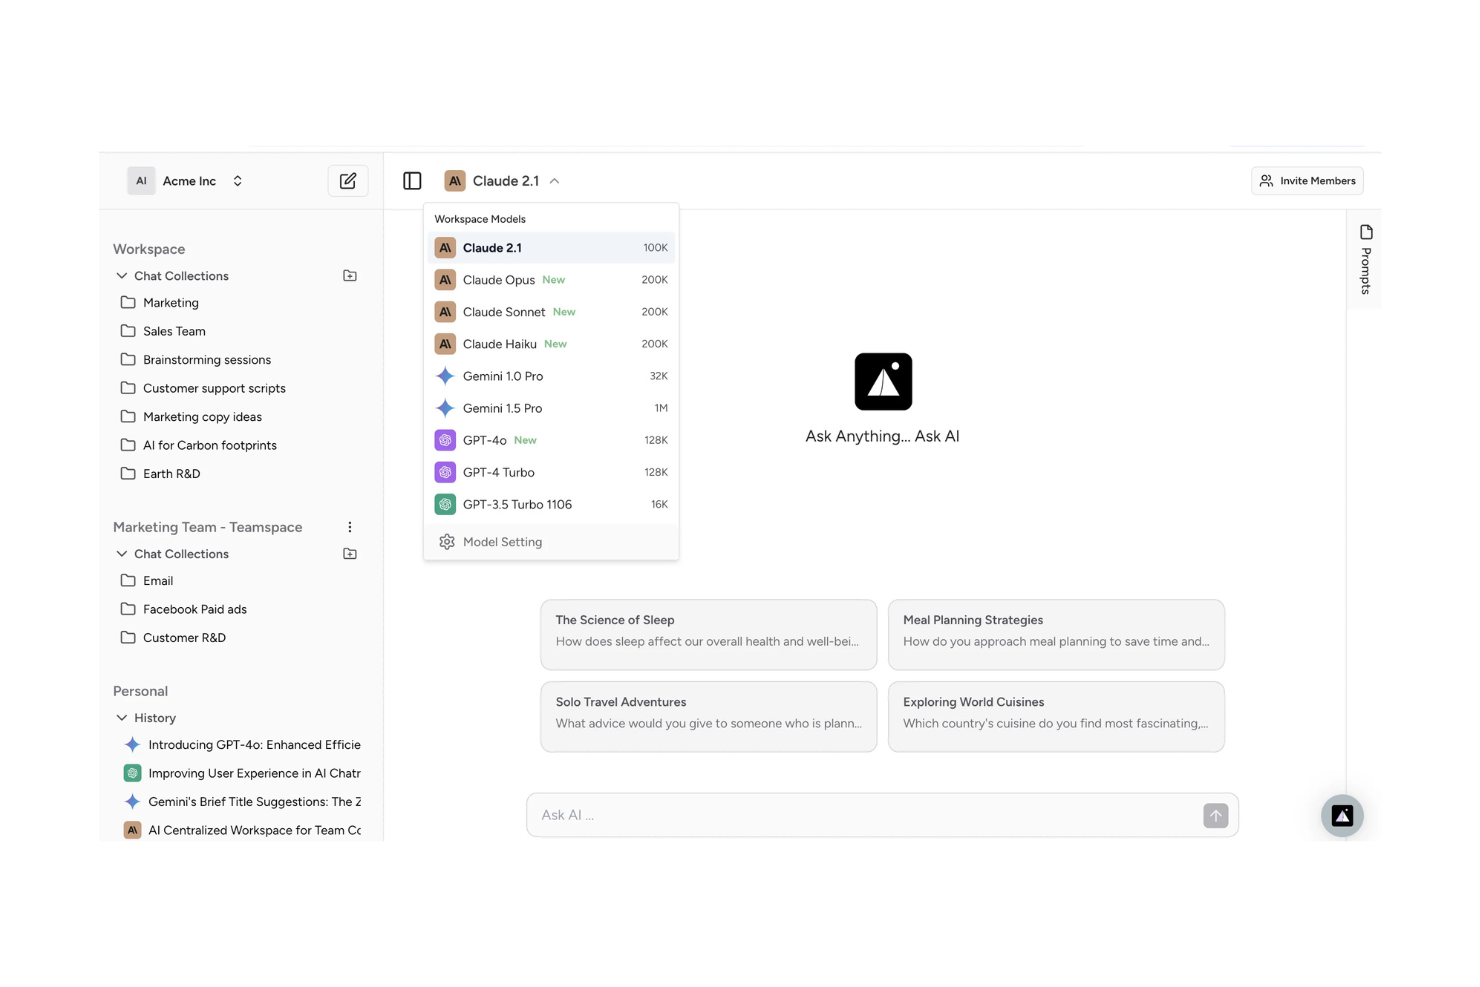
Task: Select Claude 2.1 from model list
Action: click(x=551, y=248)
